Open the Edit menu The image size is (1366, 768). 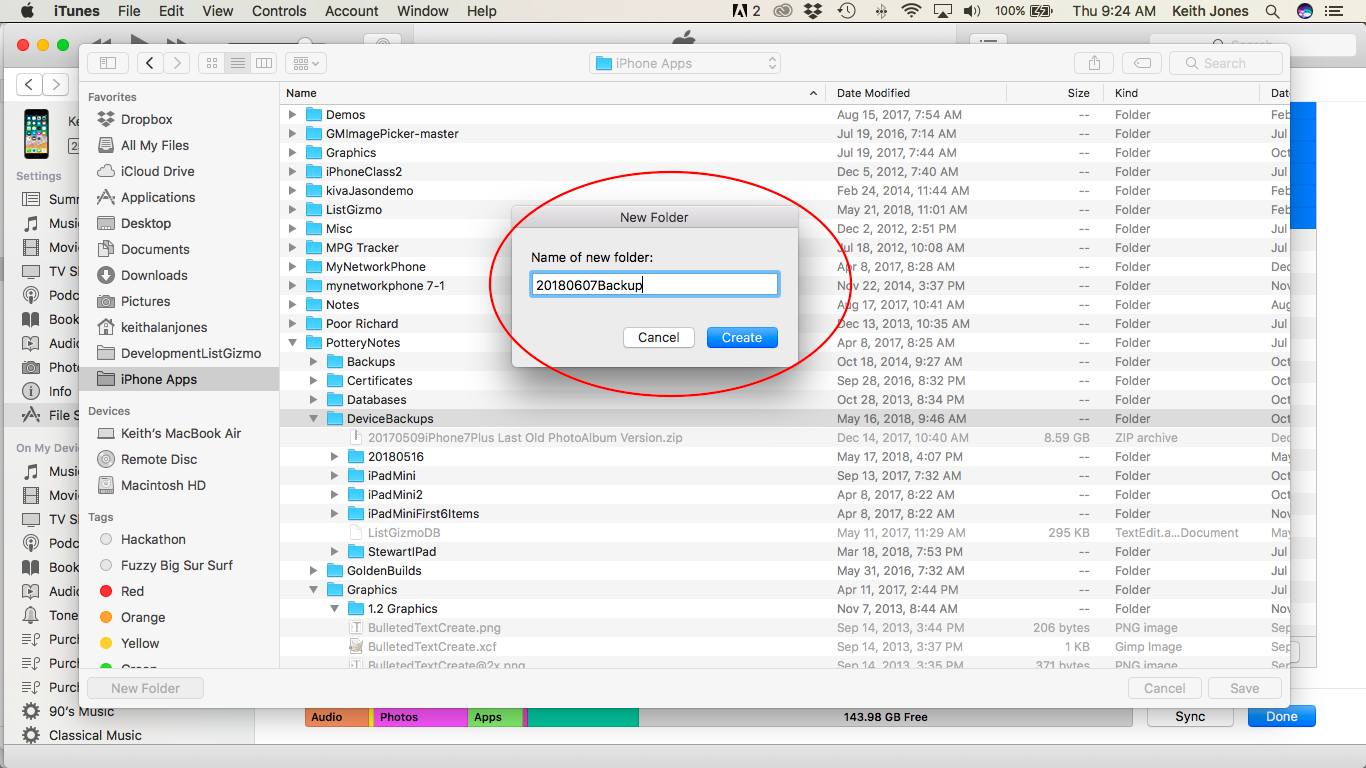point(171,11)
